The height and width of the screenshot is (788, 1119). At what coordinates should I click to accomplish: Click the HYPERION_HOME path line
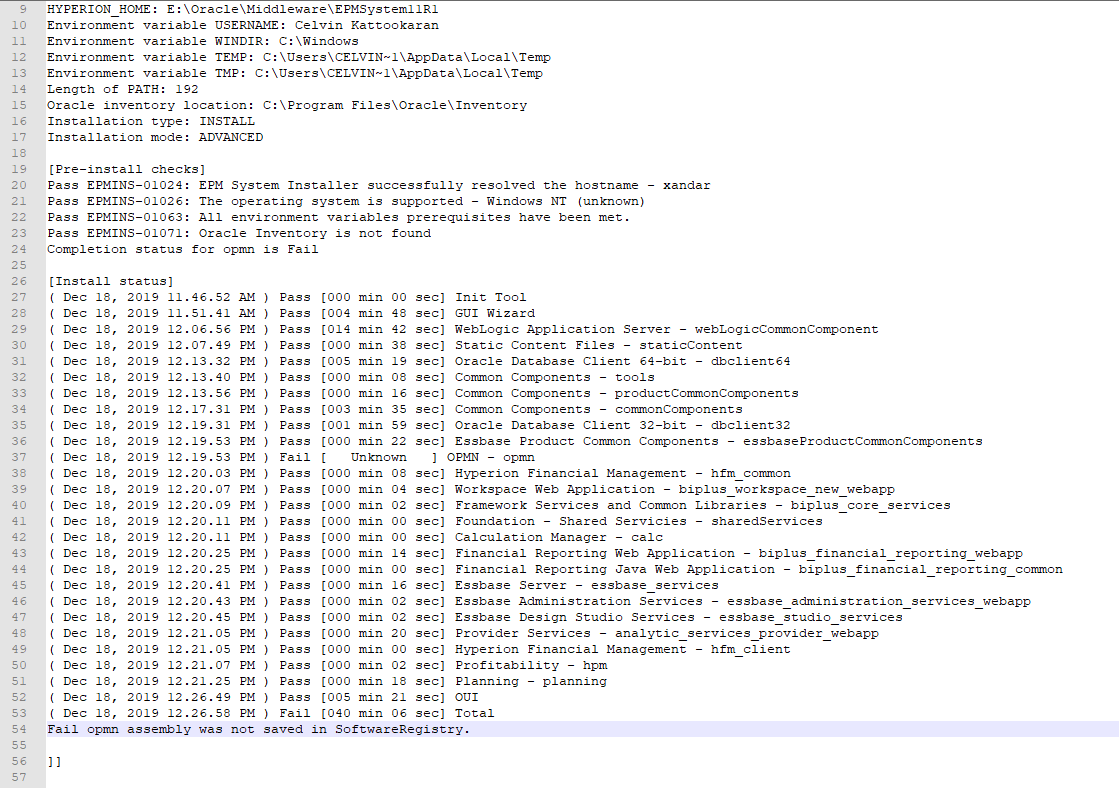click(243, 9)
